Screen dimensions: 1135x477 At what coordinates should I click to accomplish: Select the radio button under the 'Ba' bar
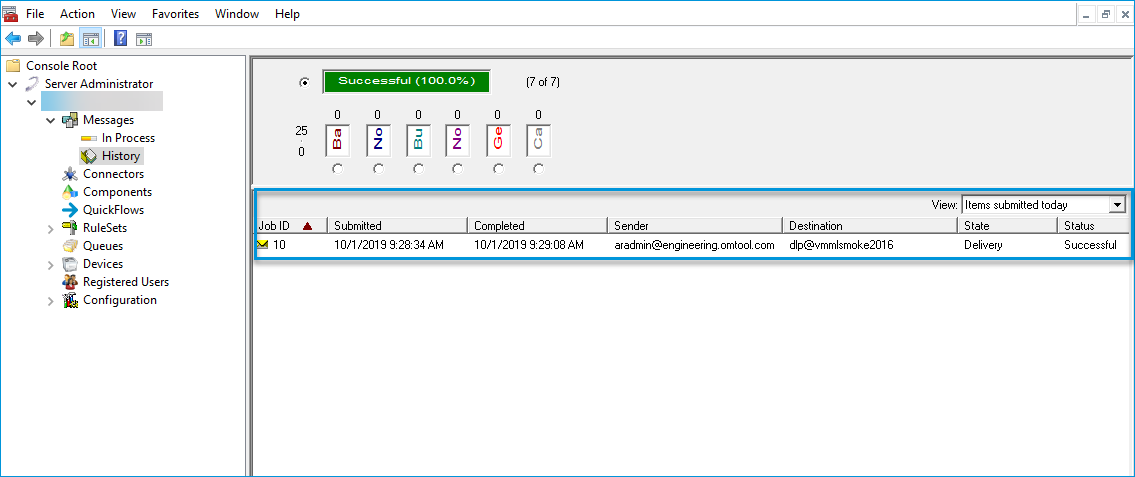(337, 169)
